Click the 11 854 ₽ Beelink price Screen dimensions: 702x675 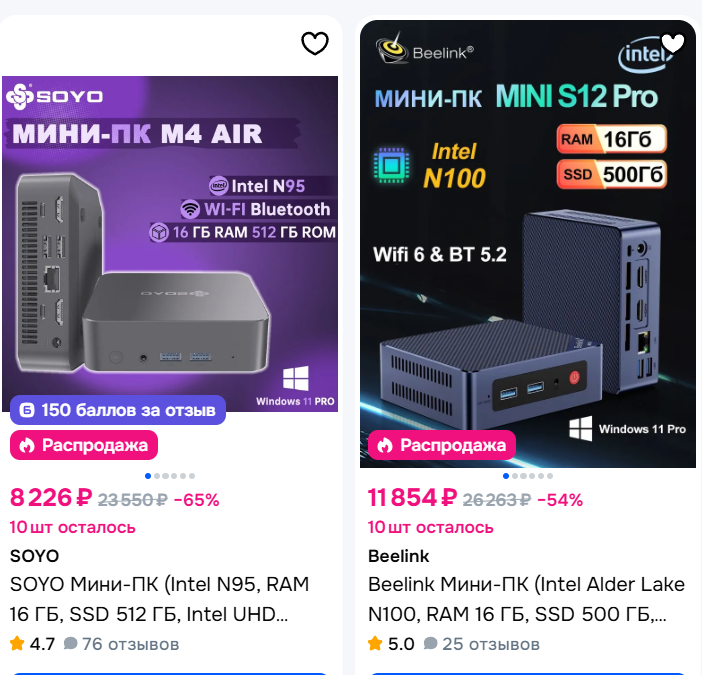point(412,498)
